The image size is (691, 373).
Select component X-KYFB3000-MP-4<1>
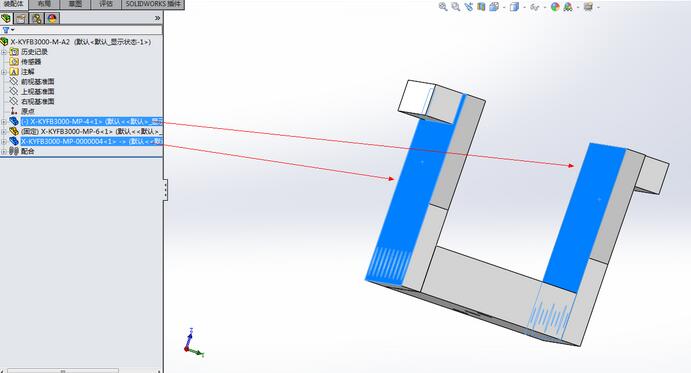click(92, 121)
